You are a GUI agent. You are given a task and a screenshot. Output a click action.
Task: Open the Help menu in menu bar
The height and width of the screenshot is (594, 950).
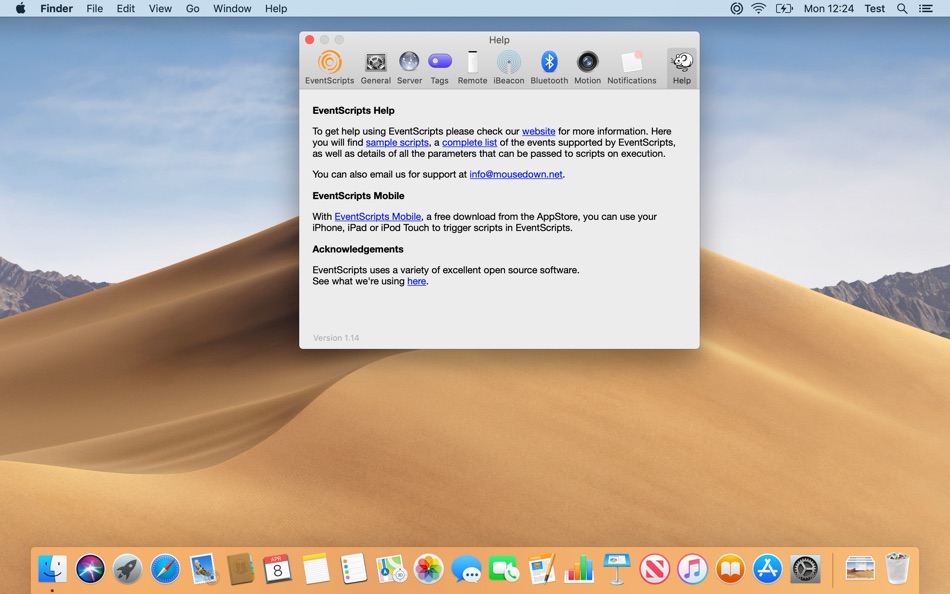pyautogui.click(x=276, y=8)
